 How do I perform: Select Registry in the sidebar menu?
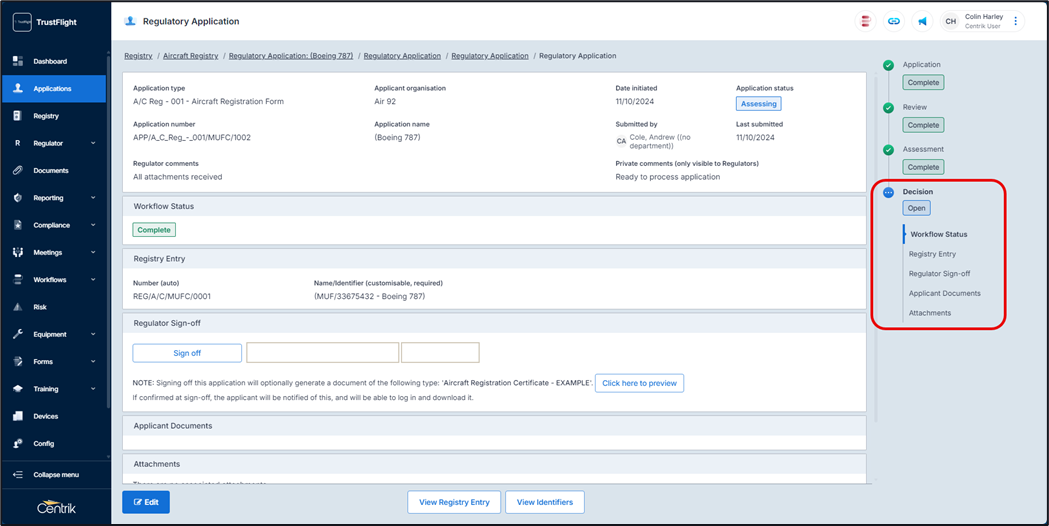coord(46,116)
